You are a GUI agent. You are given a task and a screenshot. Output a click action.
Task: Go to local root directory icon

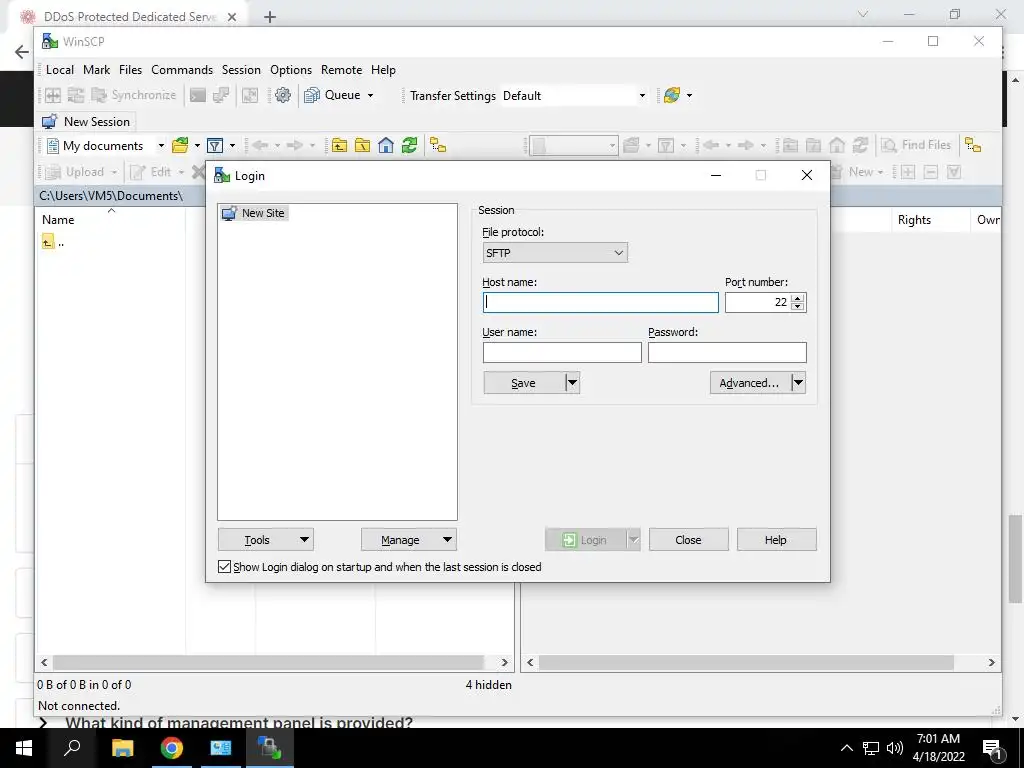(362, 146)
